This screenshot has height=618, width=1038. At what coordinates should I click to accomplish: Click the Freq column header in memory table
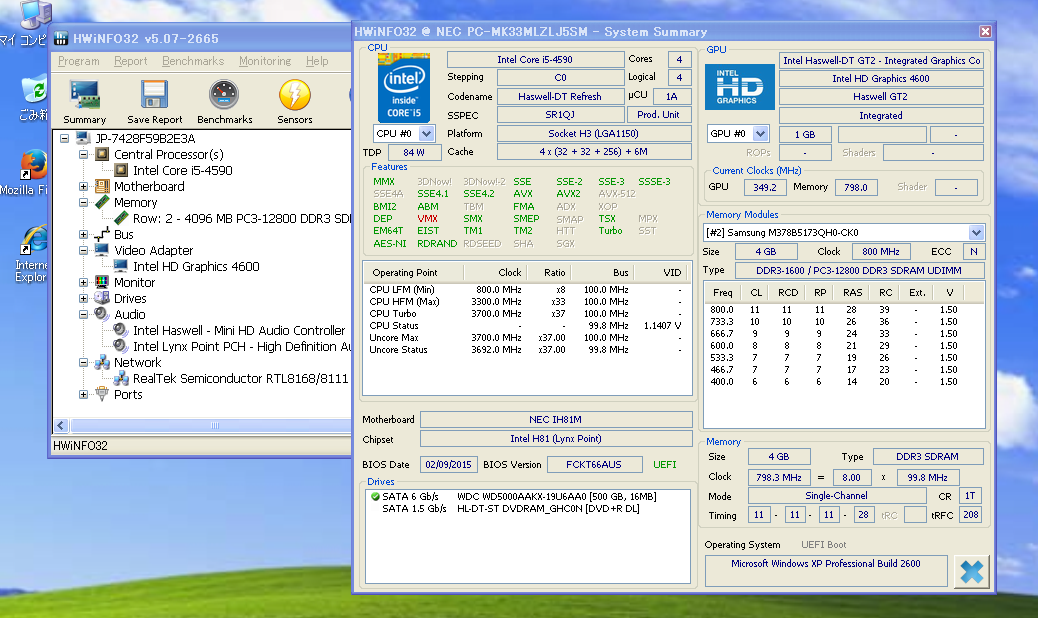tap(722, 292)
